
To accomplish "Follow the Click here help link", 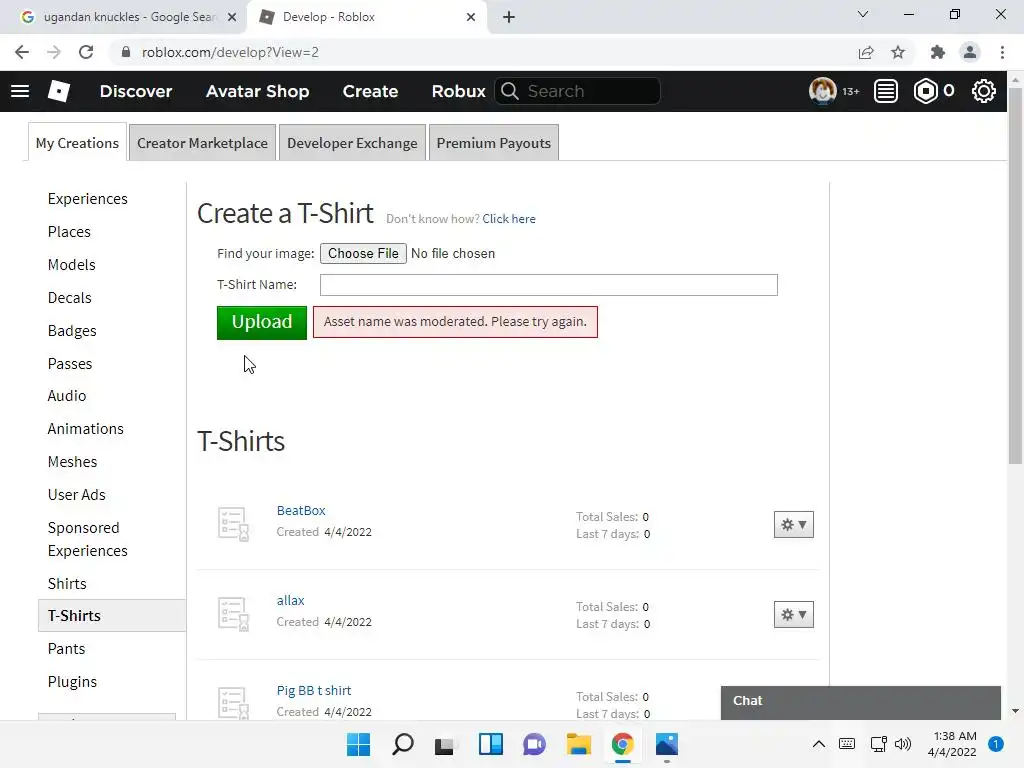I will [509, 219].
